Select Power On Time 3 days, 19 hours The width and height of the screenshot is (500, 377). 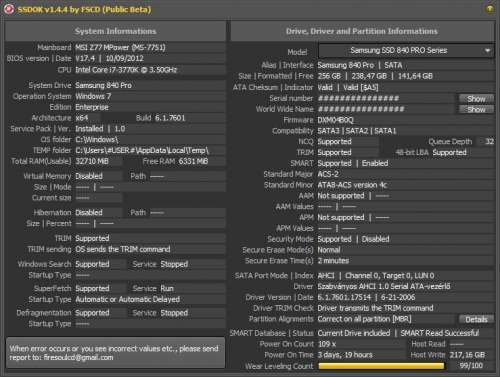[345, 355]
